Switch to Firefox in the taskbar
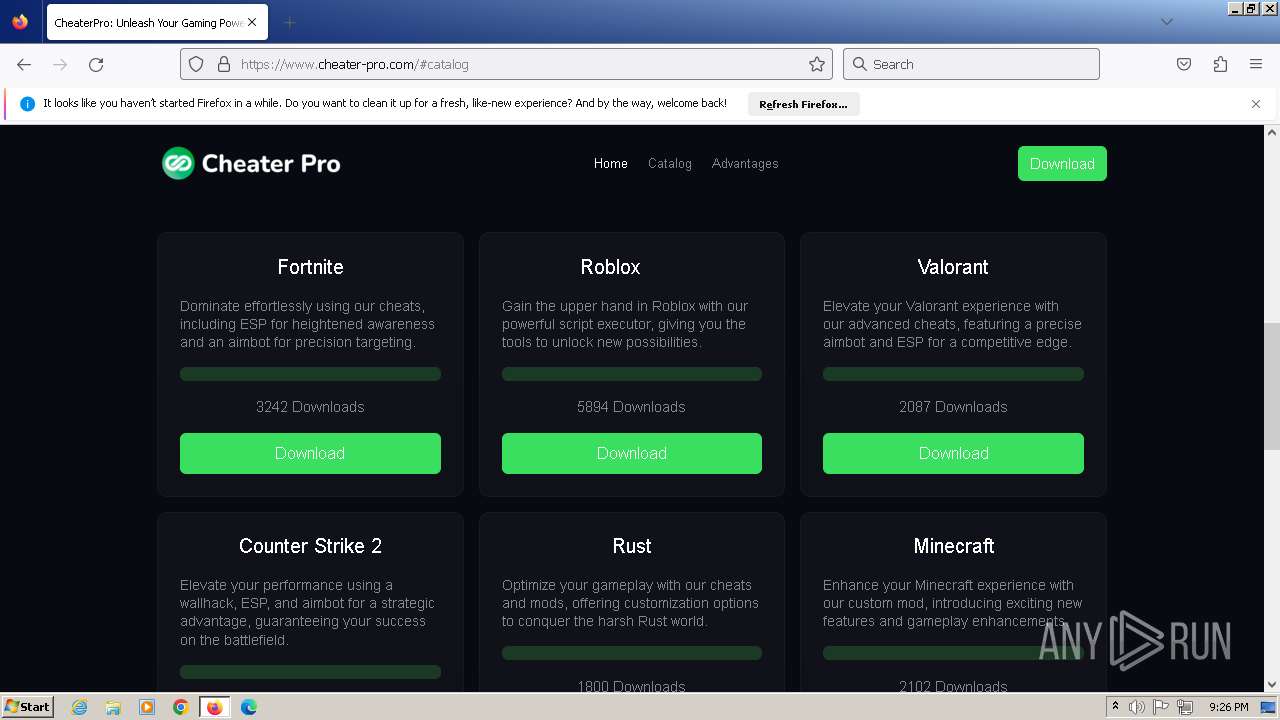 pyautogui.click(x=214, y=707)
